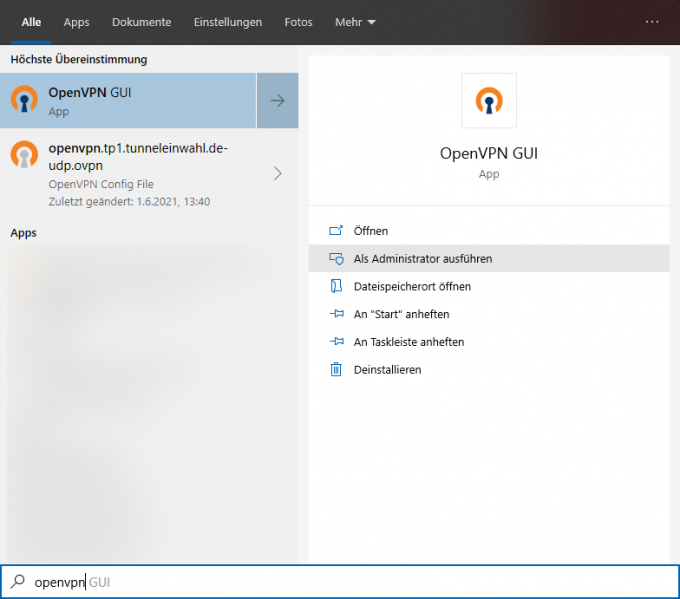680x599 pixels.
Task: Choose Öffnen in the actions list
Action: (x=489, y=231)
